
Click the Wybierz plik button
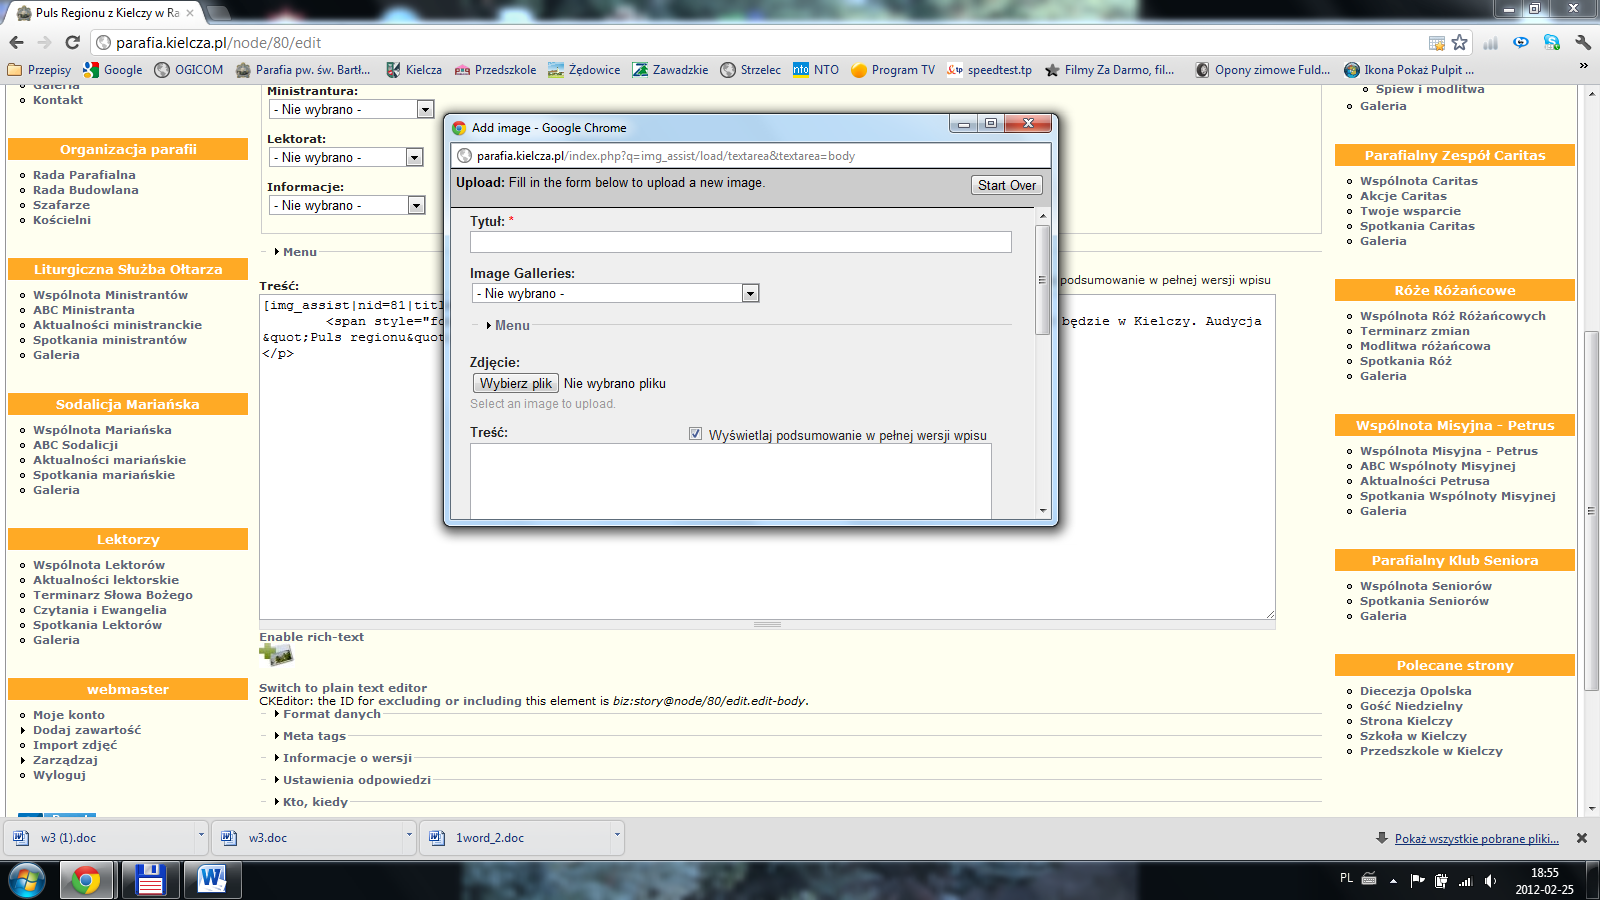(515, 383)
